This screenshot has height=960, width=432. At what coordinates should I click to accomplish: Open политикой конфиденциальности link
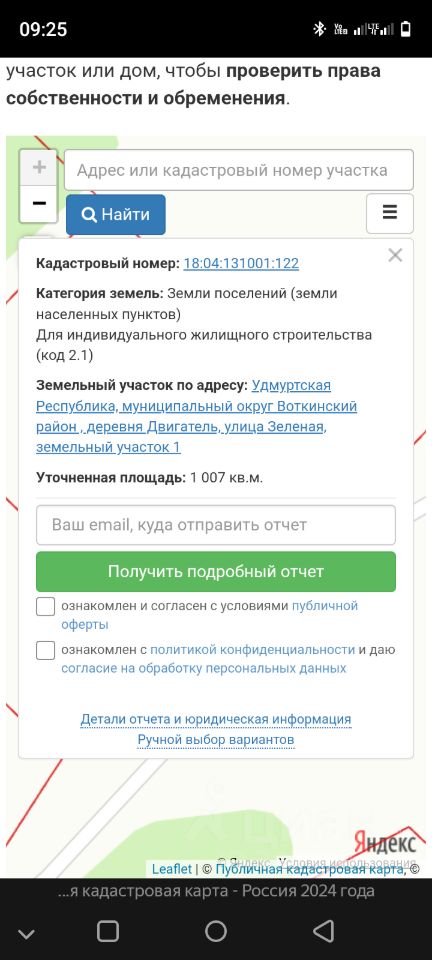pos(252,650)
